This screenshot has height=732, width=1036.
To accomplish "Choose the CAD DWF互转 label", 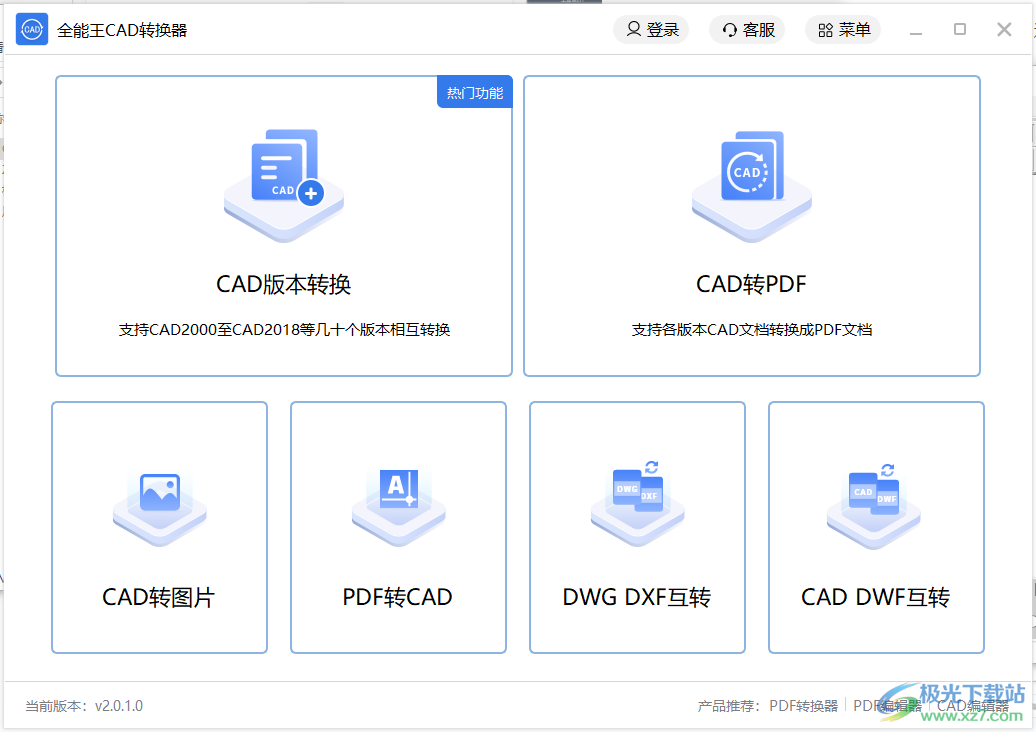I will (x=875, y=597).
